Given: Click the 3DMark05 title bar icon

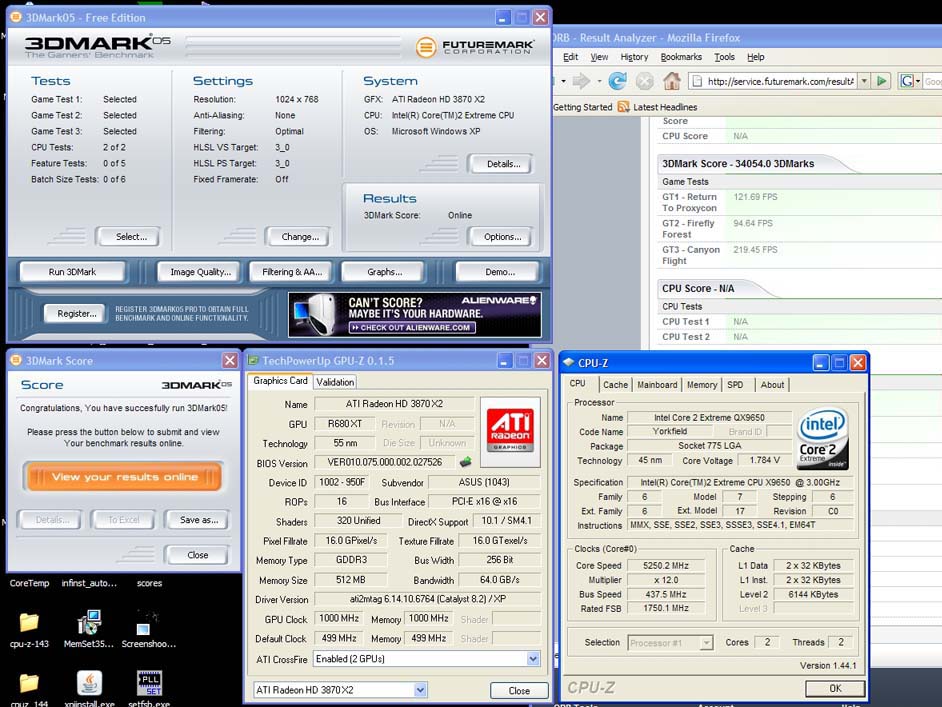Looking at the screenshot, I should [x=16, y=17].
